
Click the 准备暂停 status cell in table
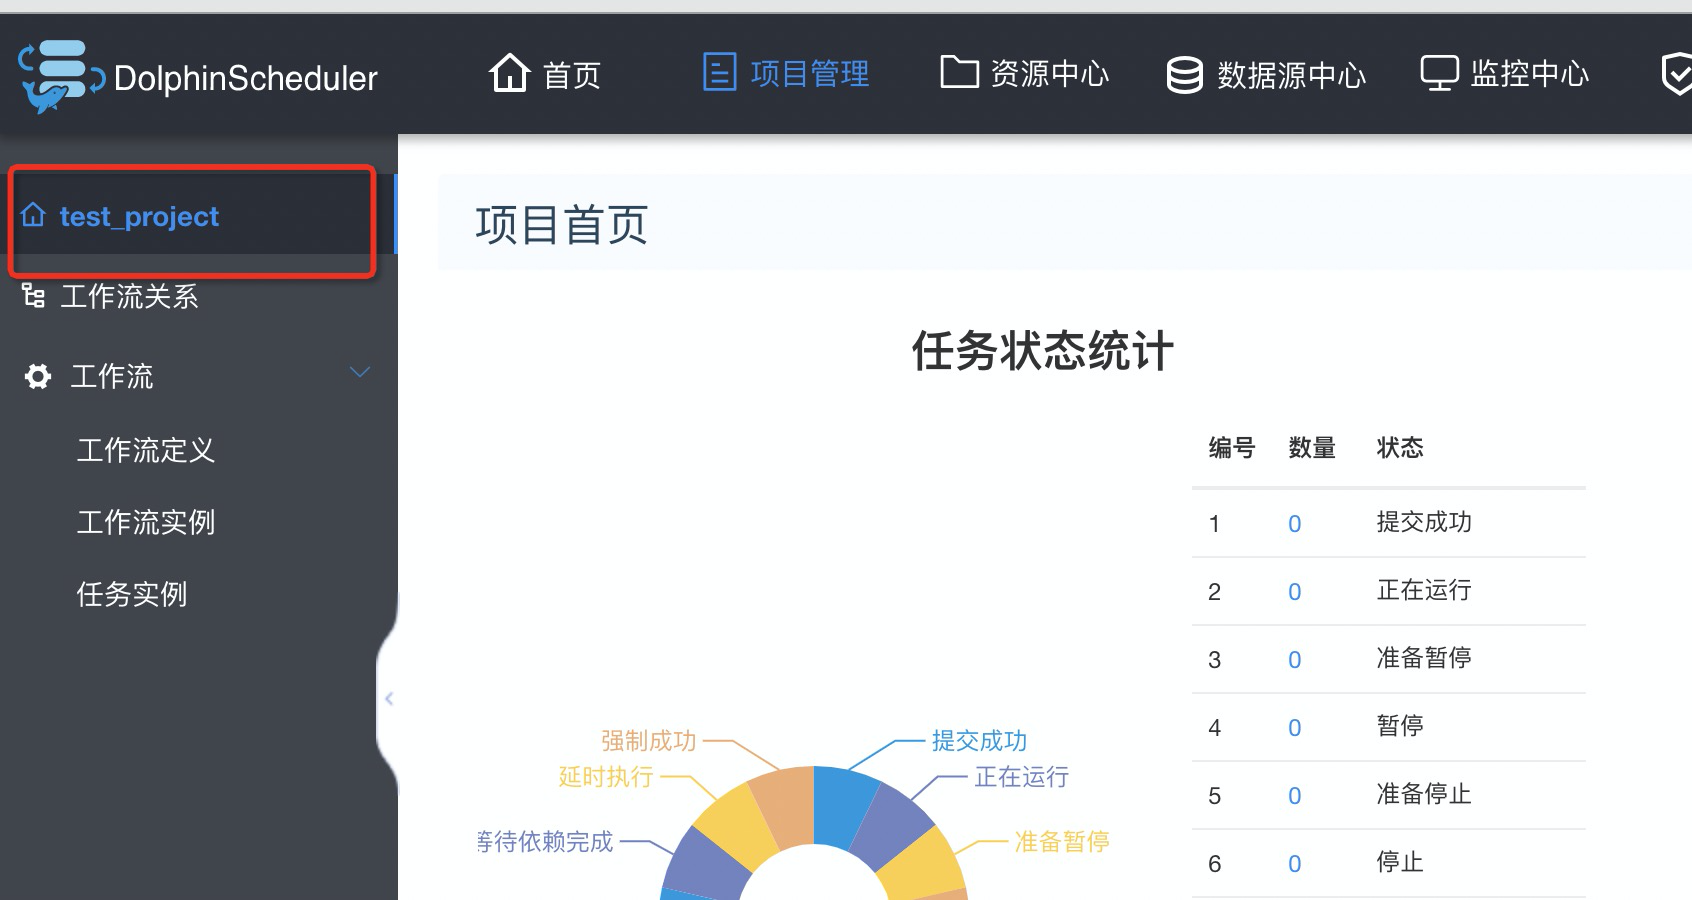coord(1424,658)
